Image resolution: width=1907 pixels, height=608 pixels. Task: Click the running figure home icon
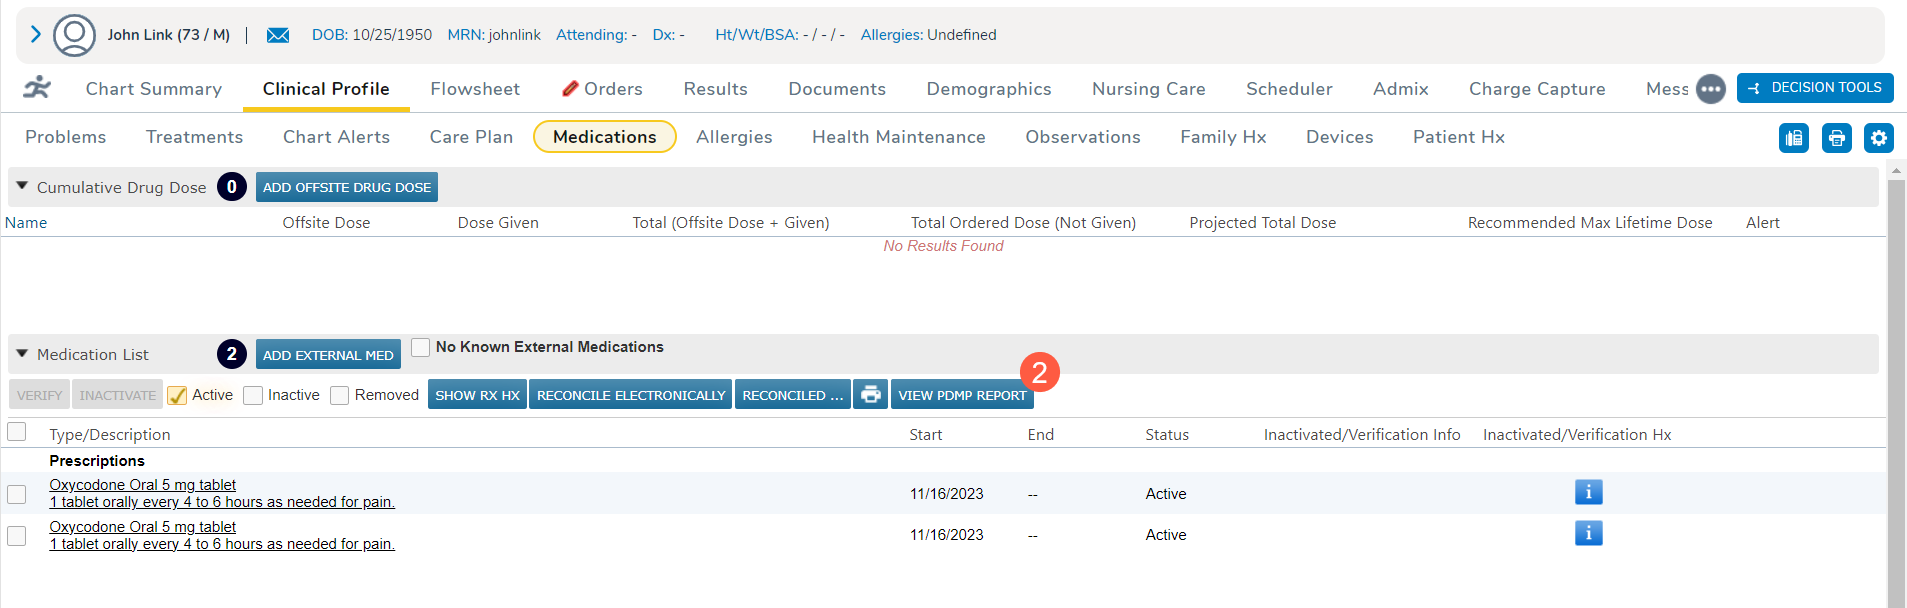[38, 88]
